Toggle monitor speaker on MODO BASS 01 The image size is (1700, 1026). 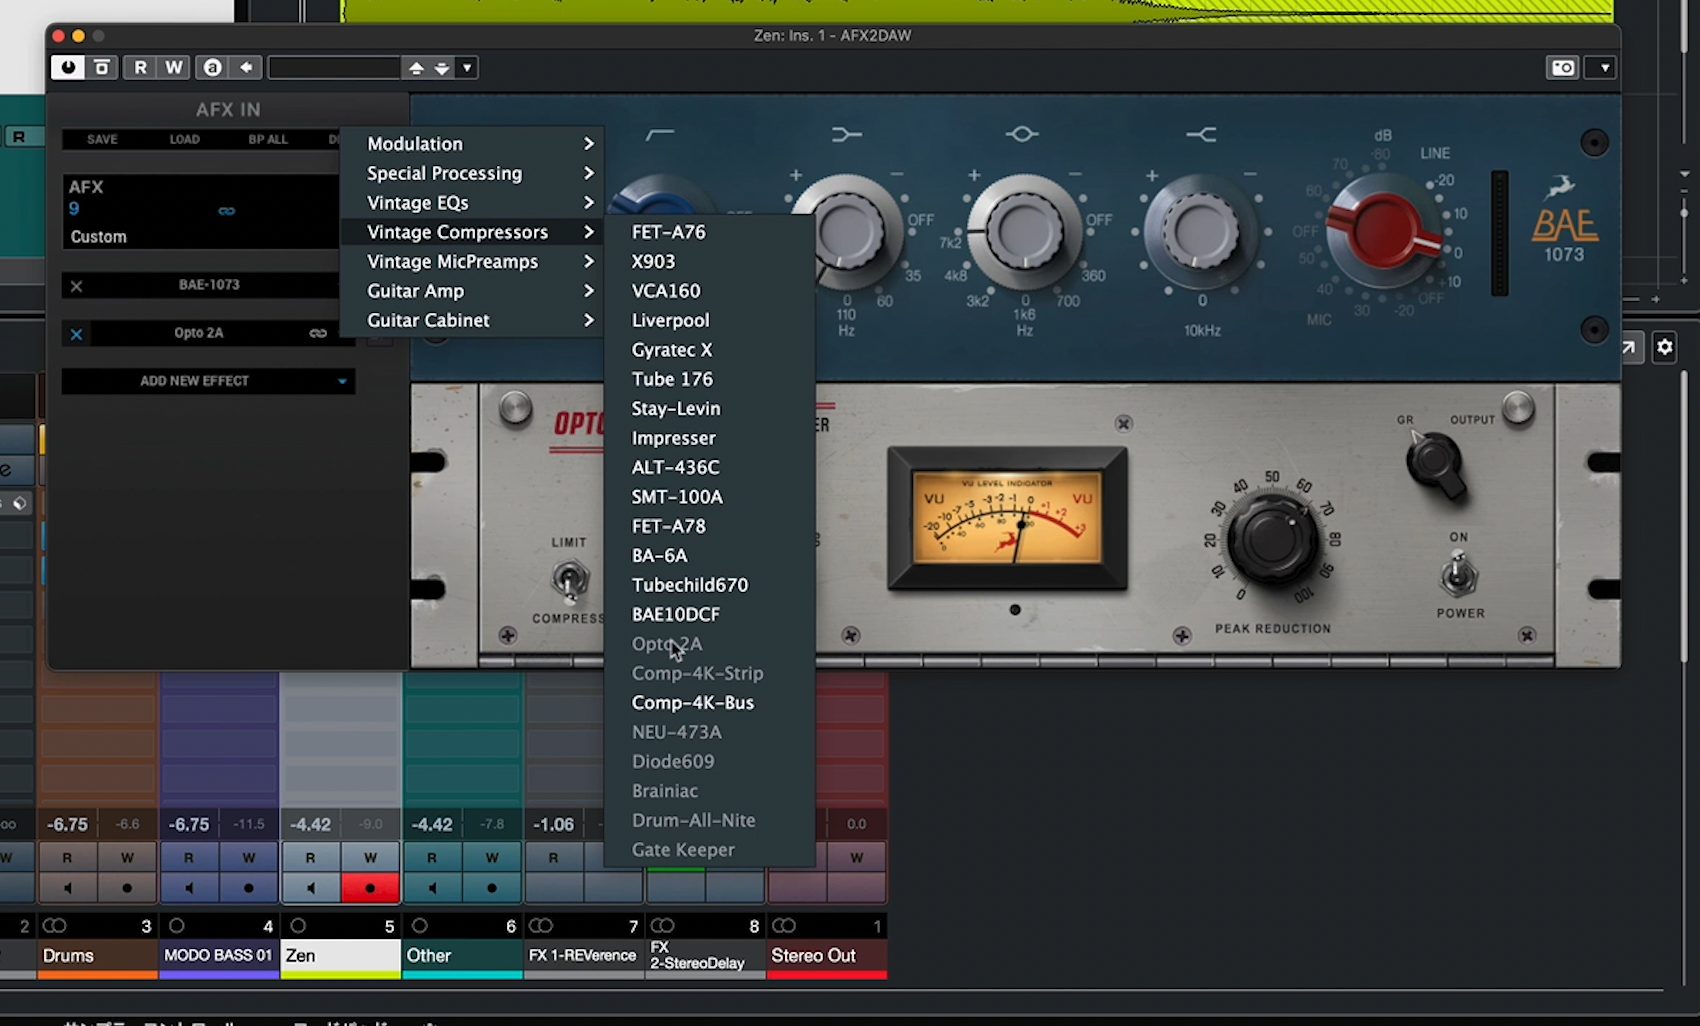(189, 888)
